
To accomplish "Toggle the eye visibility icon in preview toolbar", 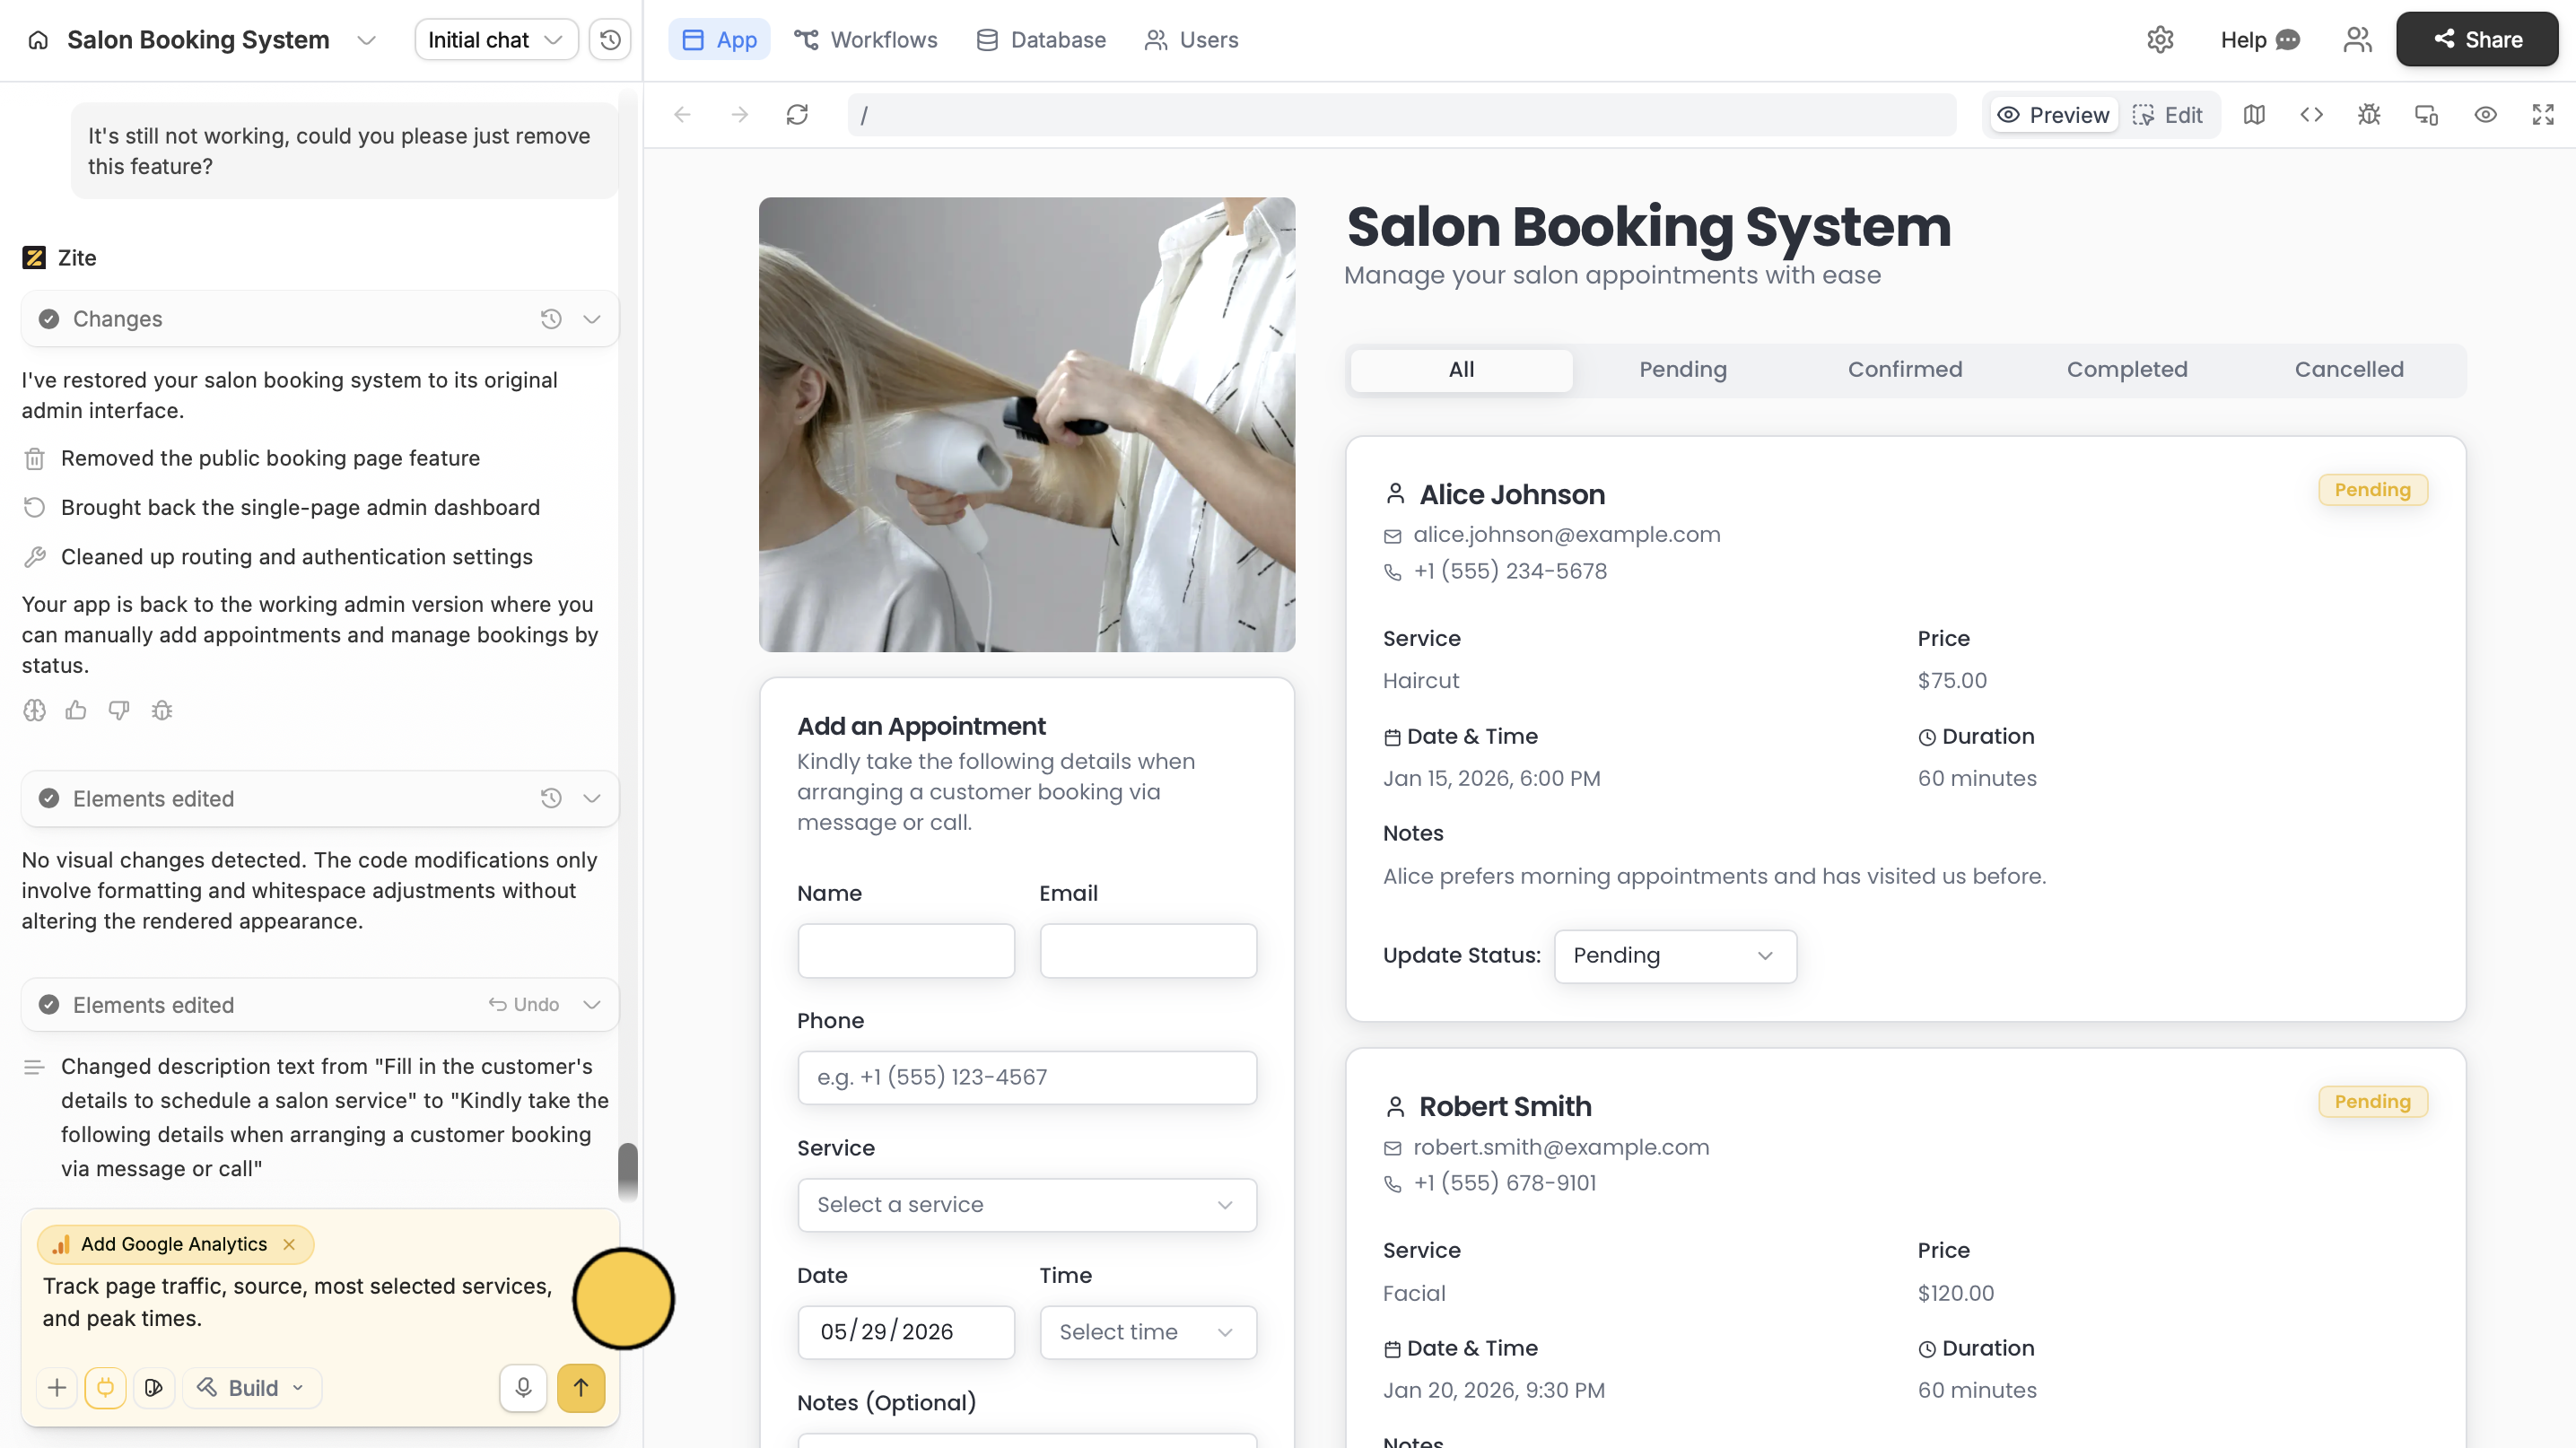I will [x=2485, y=115].
